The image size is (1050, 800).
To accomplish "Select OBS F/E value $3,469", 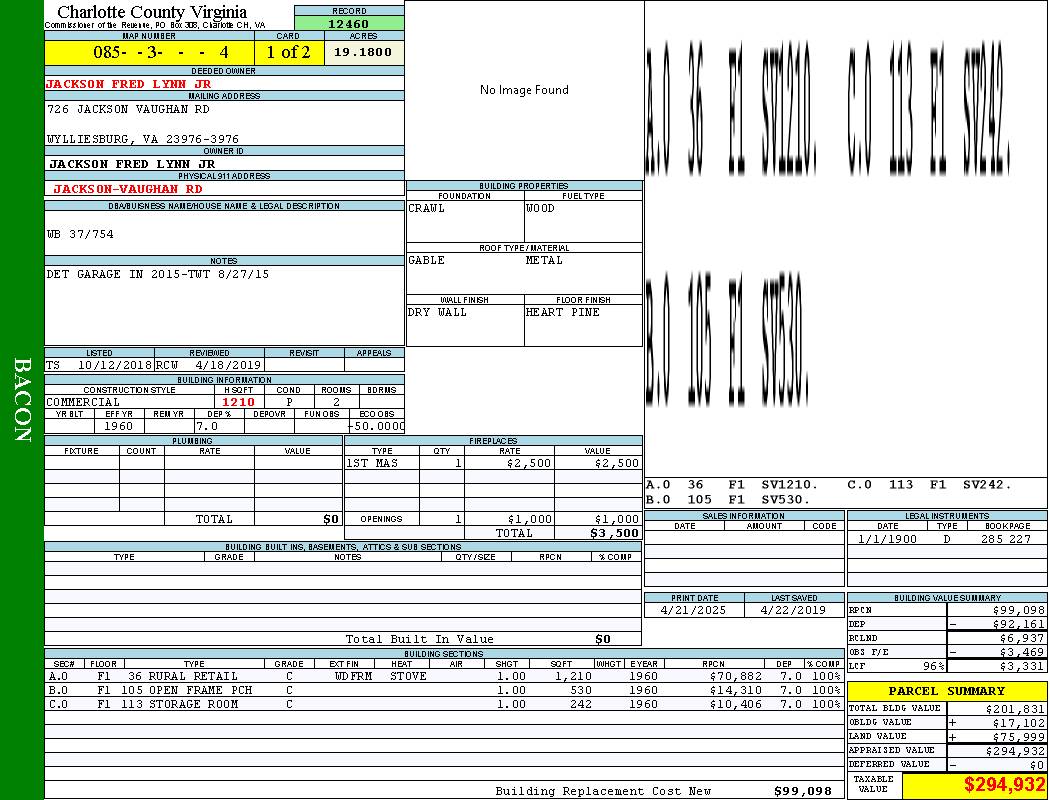I will click(1022, 652).
